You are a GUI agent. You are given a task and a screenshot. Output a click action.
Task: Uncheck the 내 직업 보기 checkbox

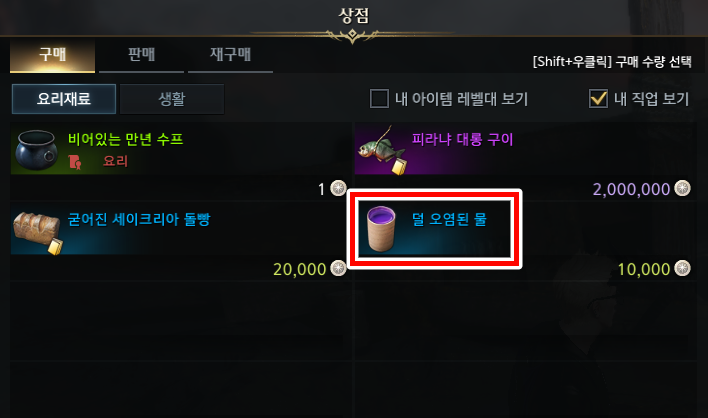(598, 98)
